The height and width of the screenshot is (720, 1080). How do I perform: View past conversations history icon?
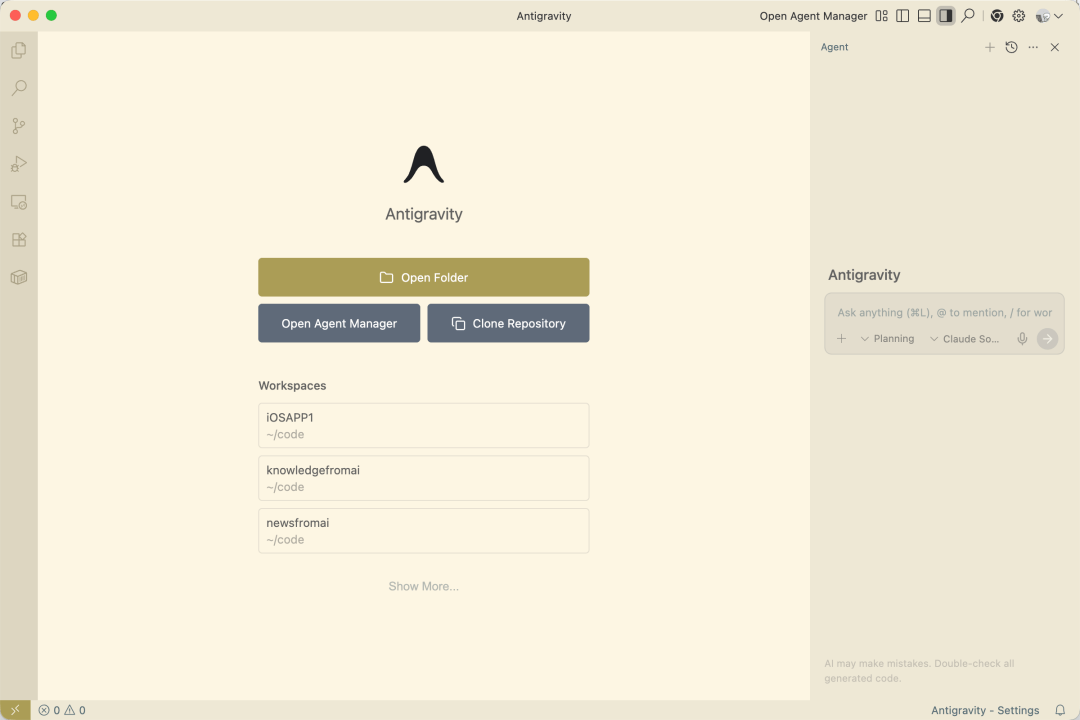point(1011,47)
